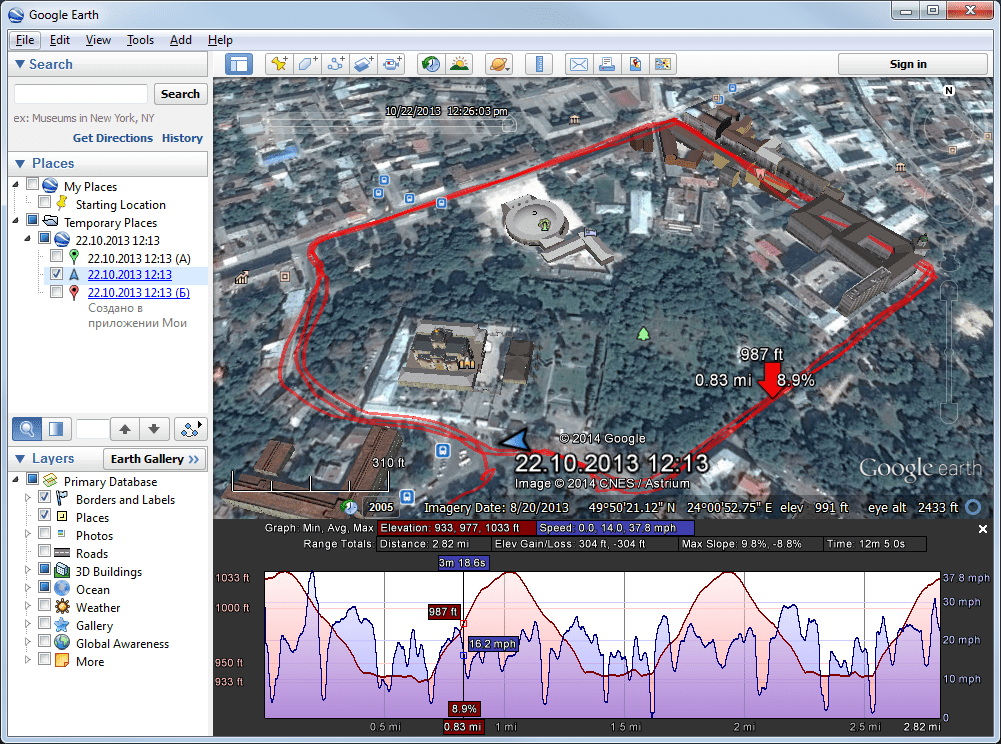Show historical imagery

pos(430,63)
